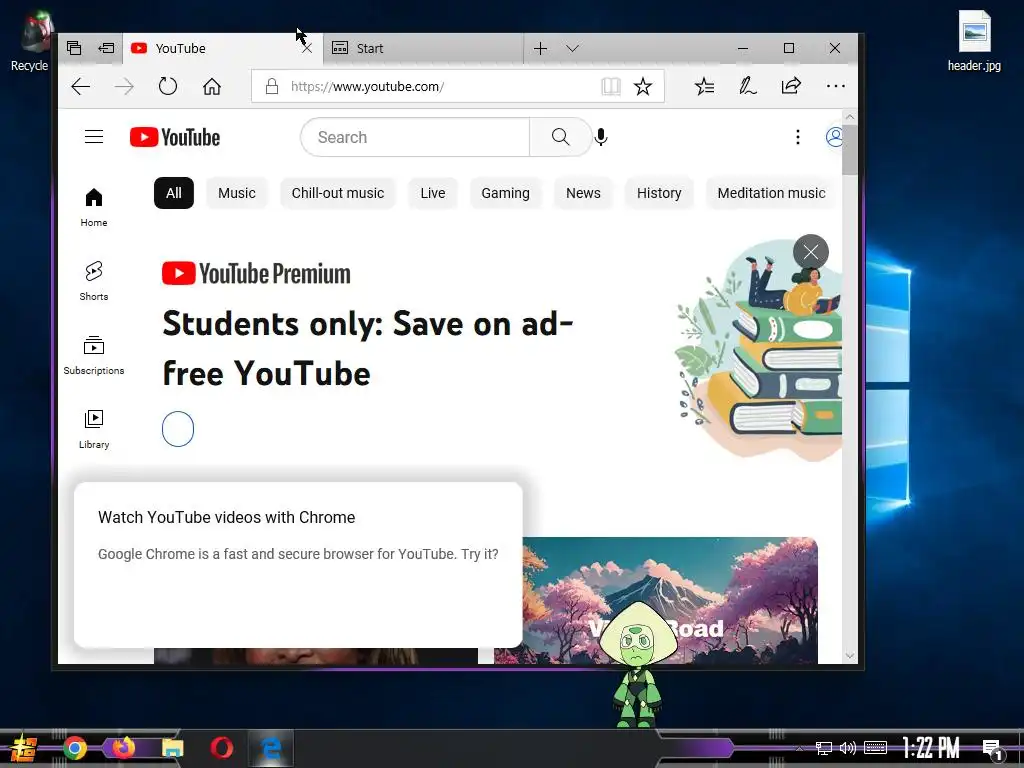Open YouTube settings three-dot menu

coord(797,136)
